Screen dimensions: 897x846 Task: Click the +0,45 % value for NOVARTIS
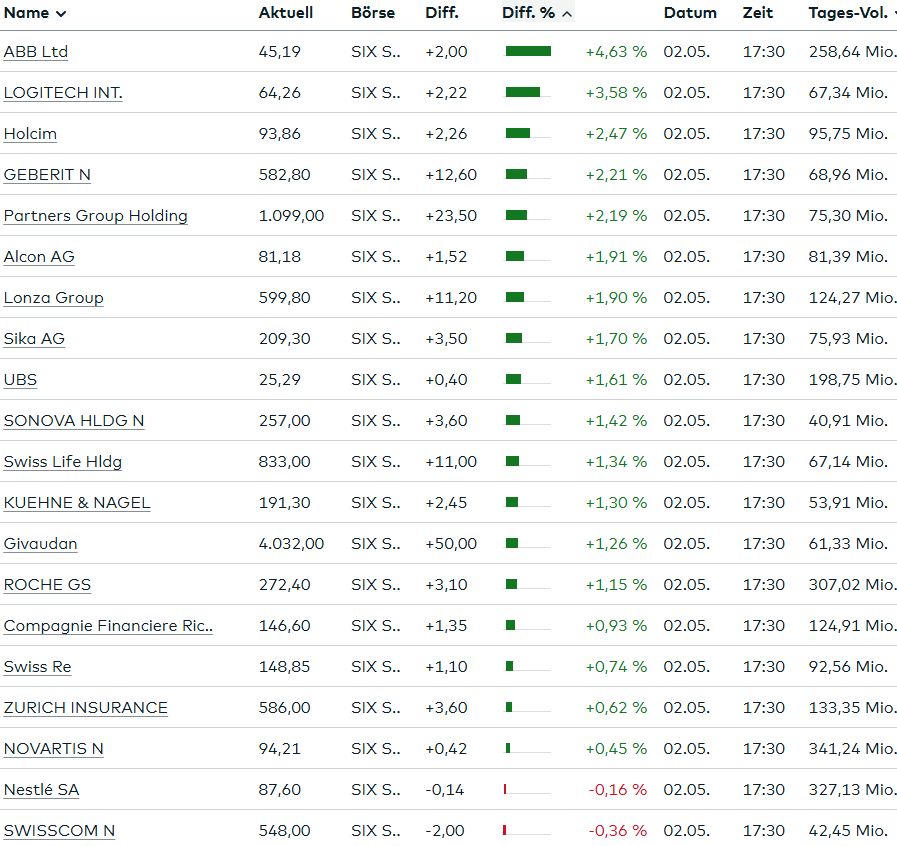point(616,749)
